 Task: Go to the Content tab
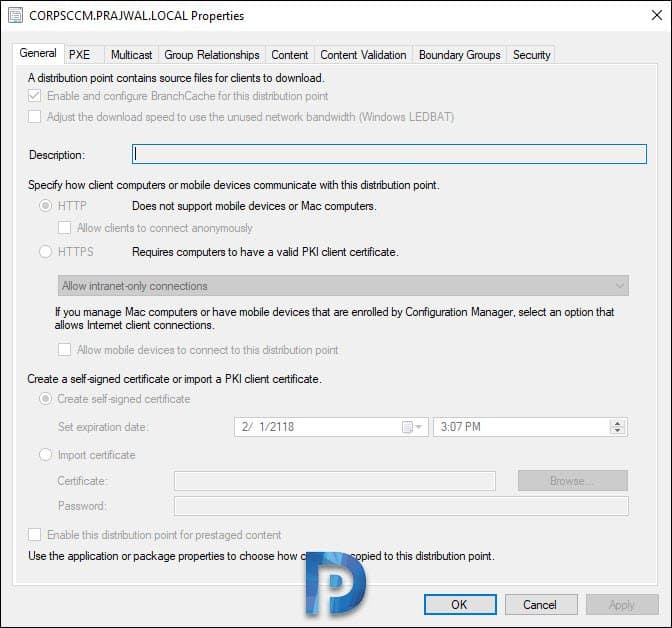(290, 55)
